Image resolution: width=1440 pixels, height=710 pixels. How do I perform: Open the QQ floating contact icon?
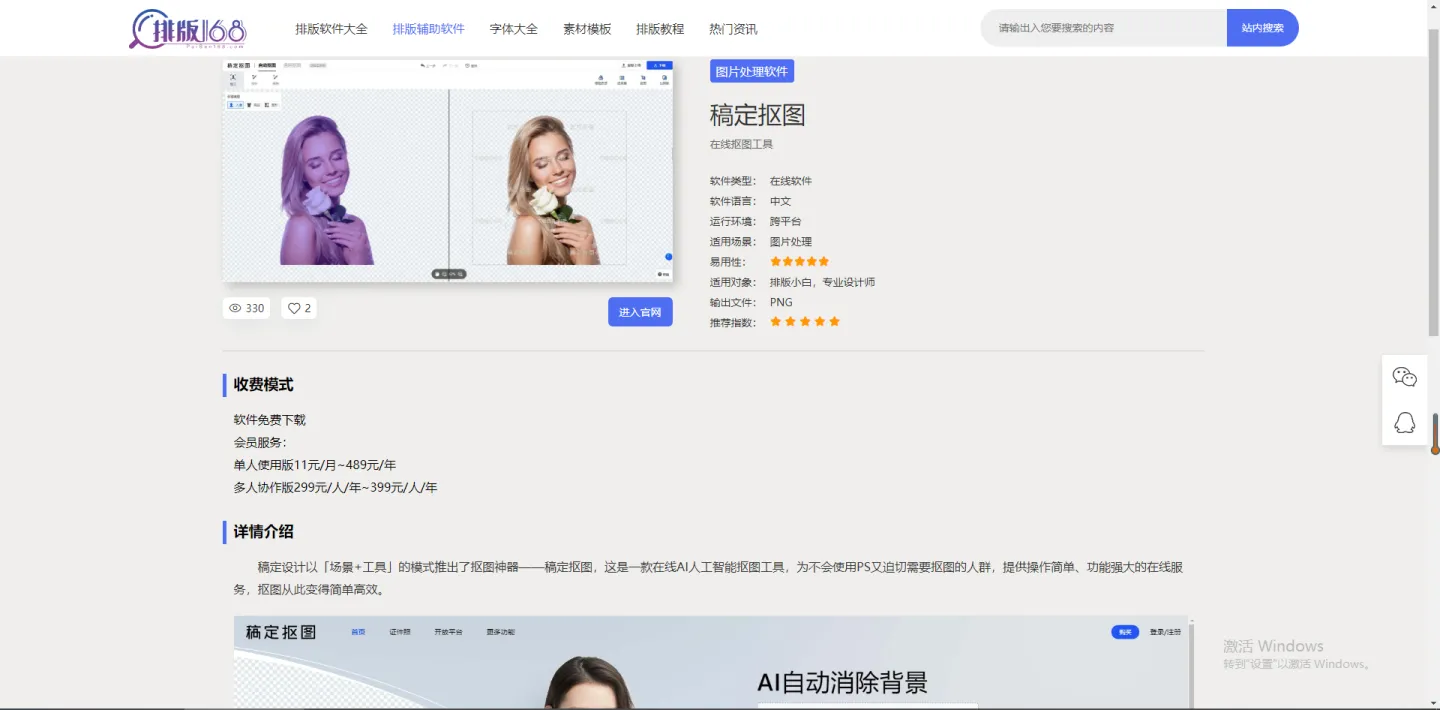pos(1404,423)
